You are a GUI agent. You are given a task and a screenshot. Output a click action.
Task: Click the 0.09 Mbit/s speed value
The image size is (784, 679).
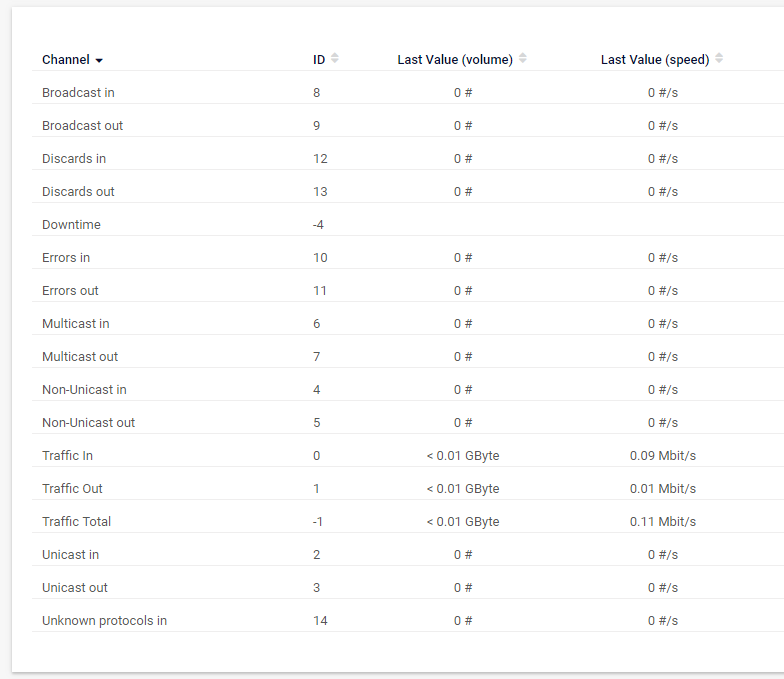tap(662, 456)
